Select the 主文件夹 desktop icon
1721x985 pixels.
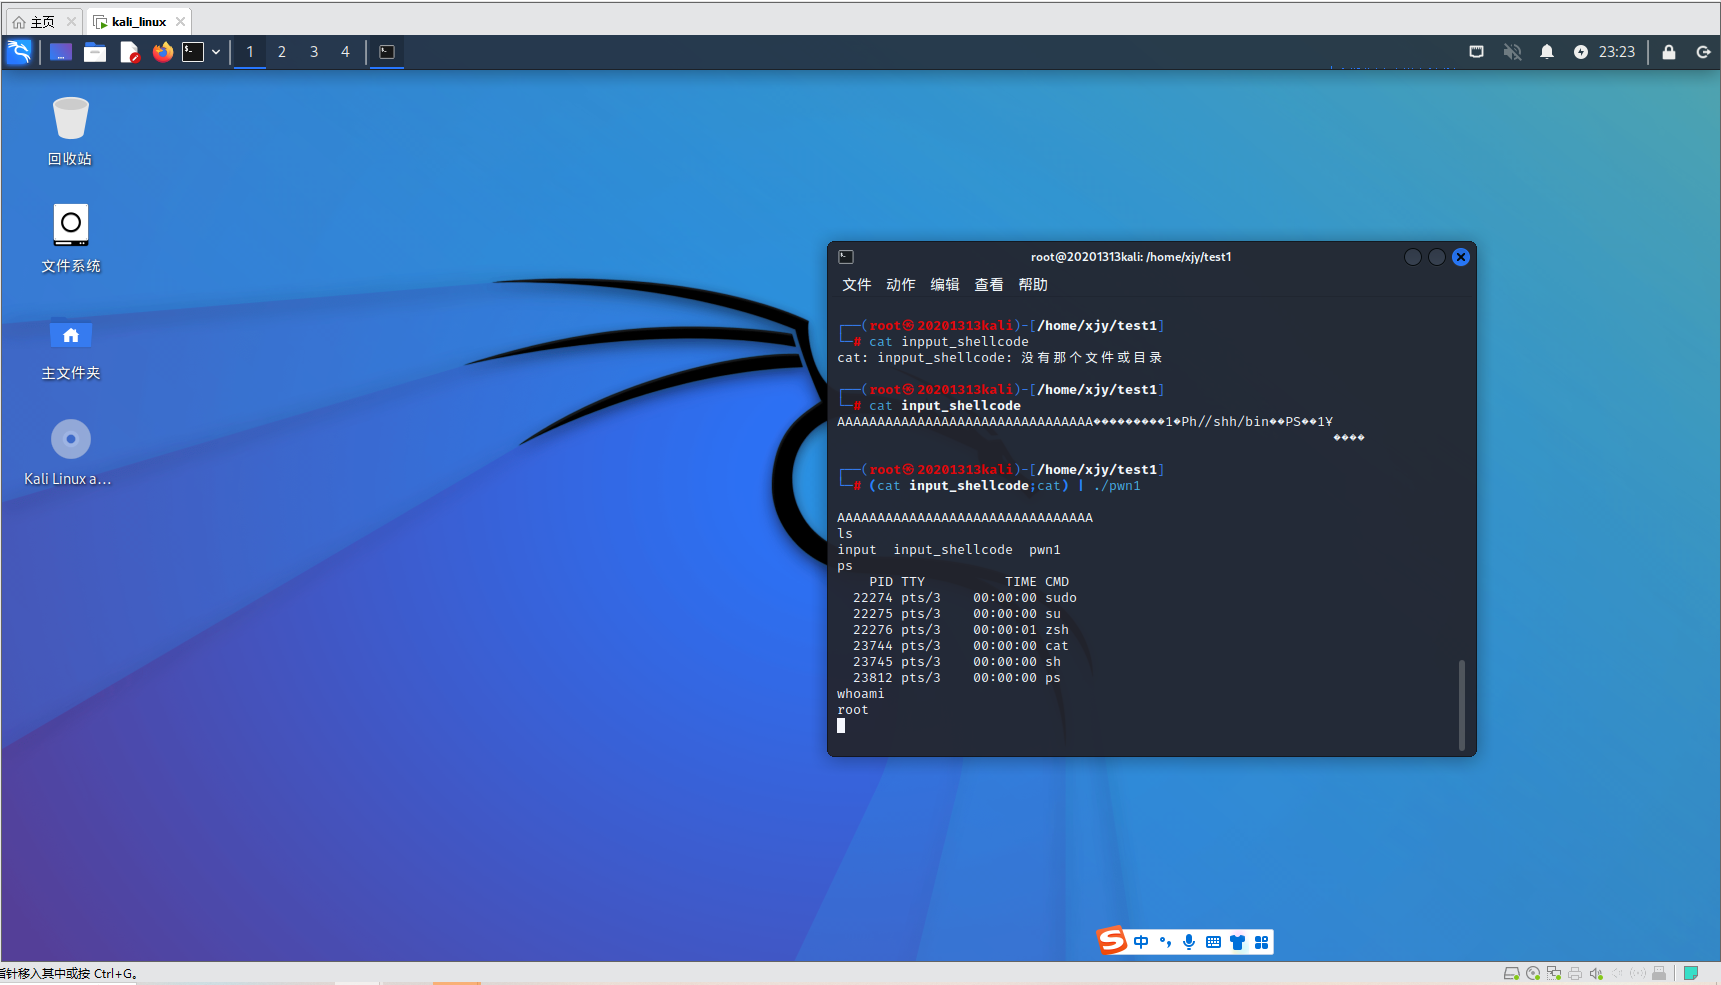click(70, 346)
